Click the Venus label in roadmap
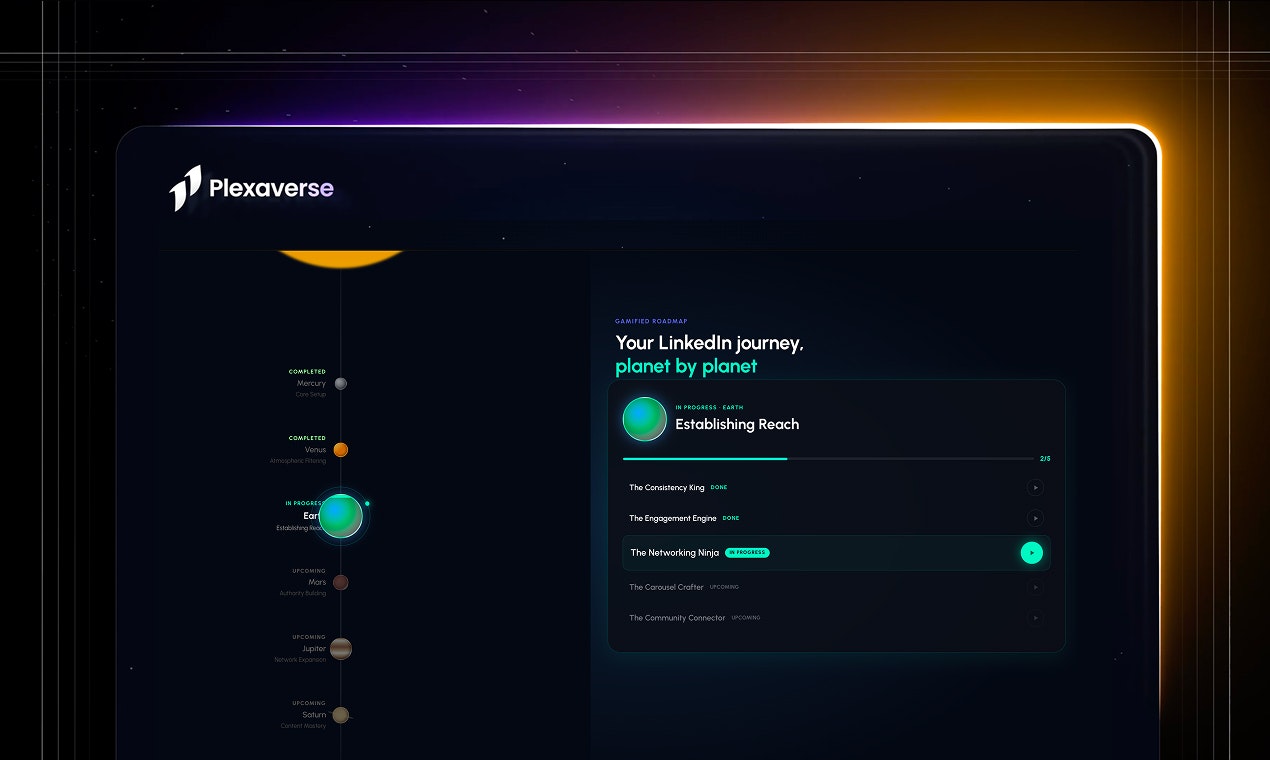This screenshot has height=760, width=1270. (315, 450)
